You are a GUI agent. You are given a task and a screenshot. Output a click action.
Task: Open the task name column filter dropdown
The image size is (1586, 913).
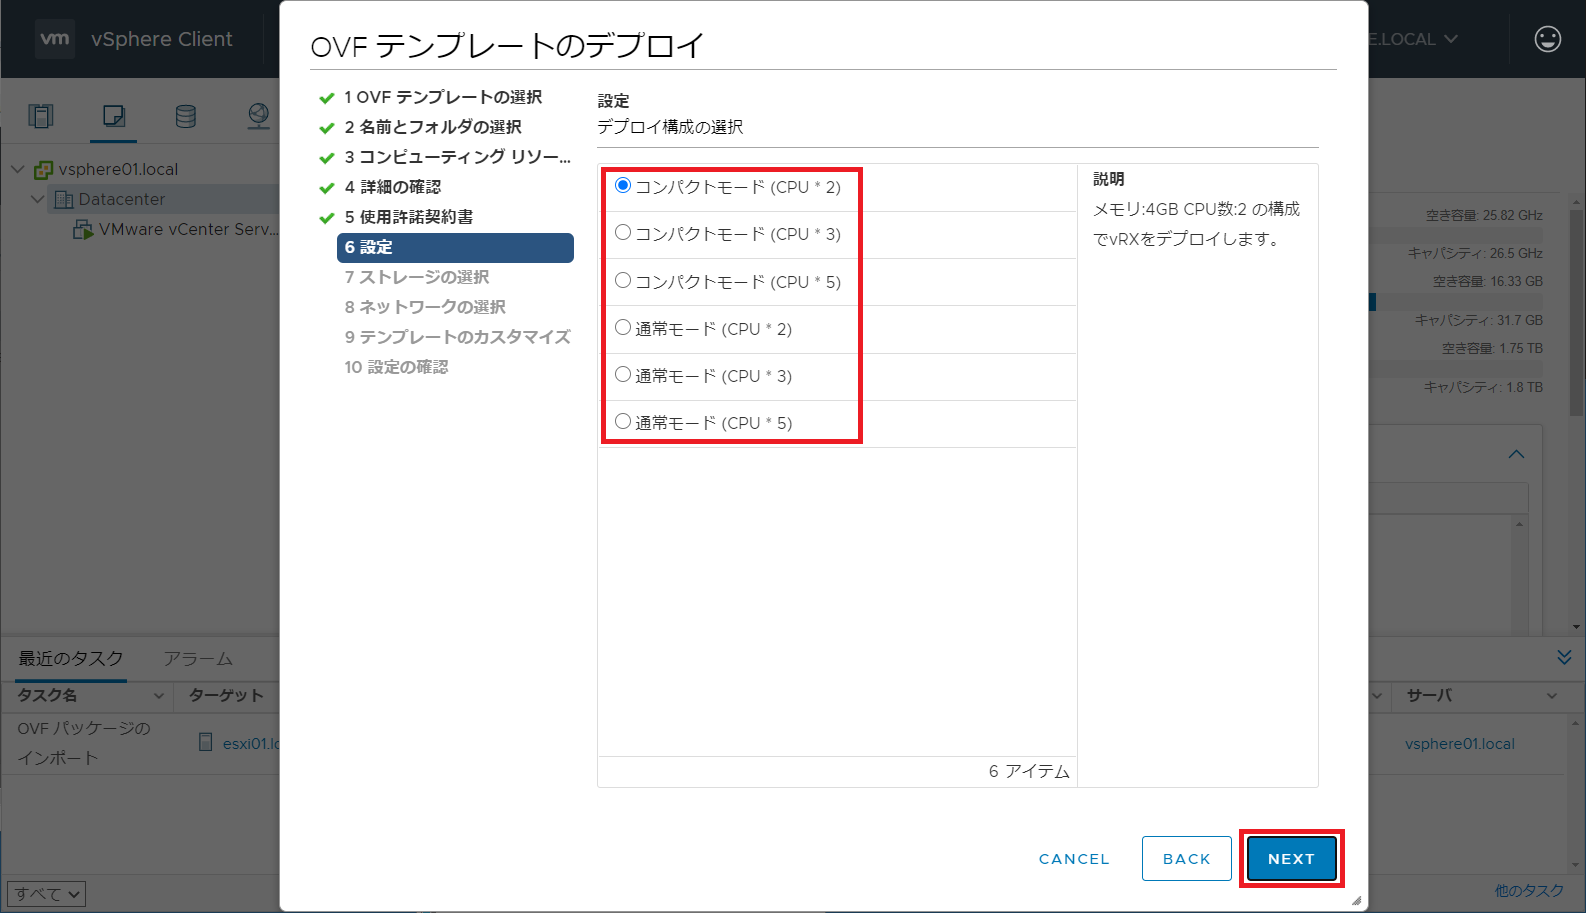click(158, 695)
